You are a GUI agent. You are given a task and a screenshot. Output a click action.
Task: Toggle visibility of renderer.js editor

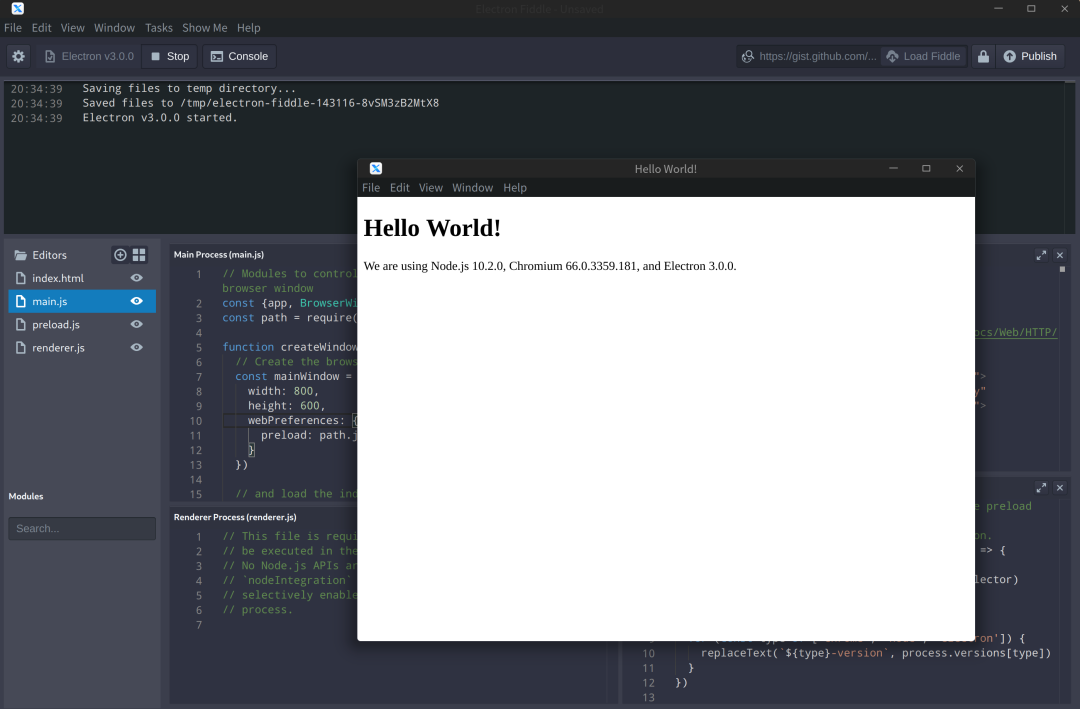pos(137,347)
